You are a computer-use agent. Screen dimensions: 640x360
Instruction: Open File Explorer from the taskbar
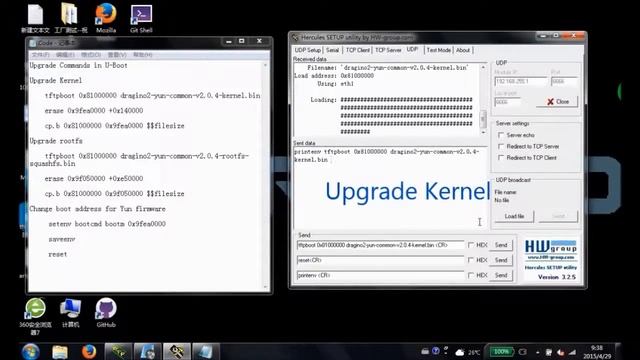click(60, 351)
